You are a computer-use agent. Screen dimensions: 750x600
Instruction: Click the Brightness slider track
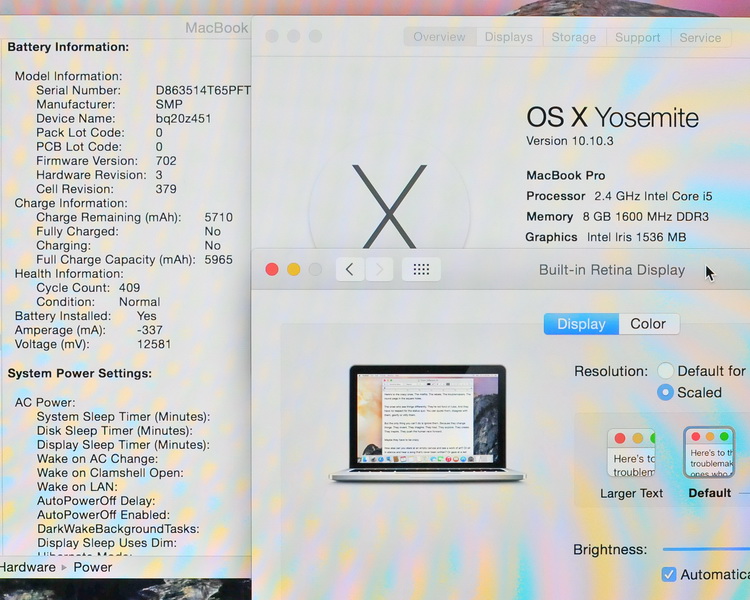click(706, 549)
